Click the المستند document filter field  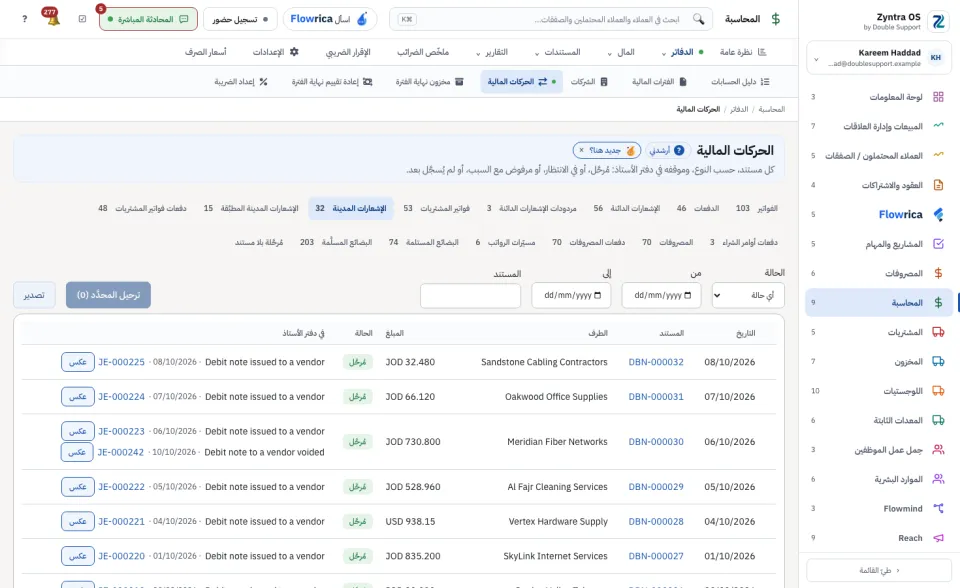click(x=470, y=295)
